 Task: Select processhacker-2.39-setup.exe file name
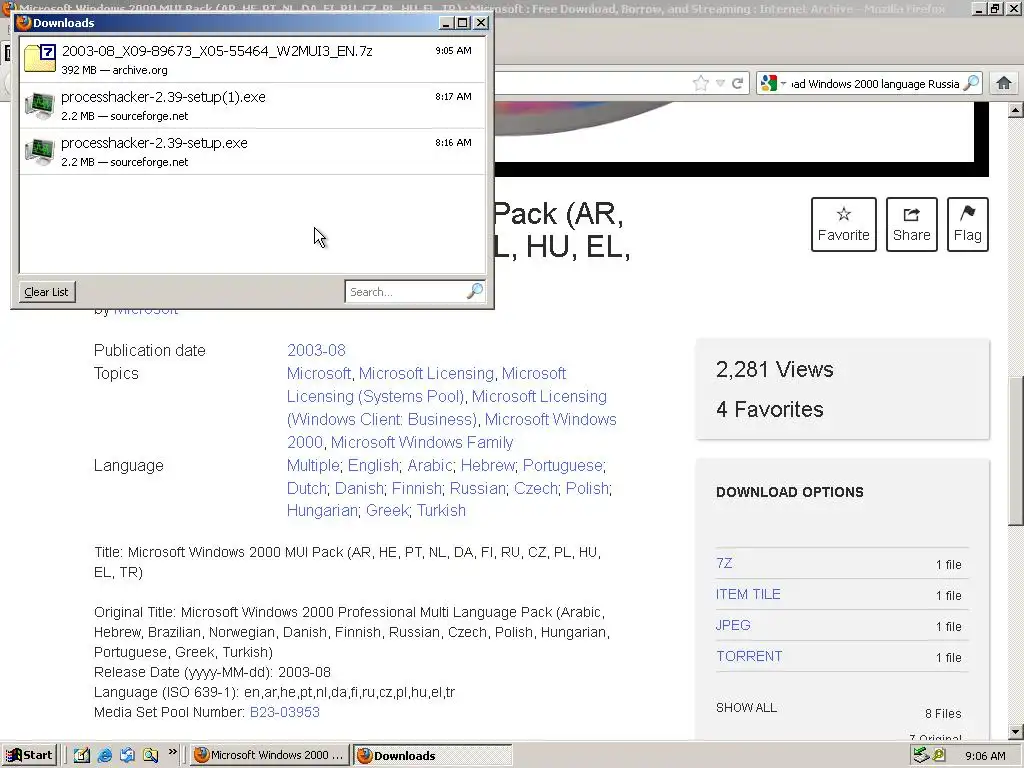154,143
